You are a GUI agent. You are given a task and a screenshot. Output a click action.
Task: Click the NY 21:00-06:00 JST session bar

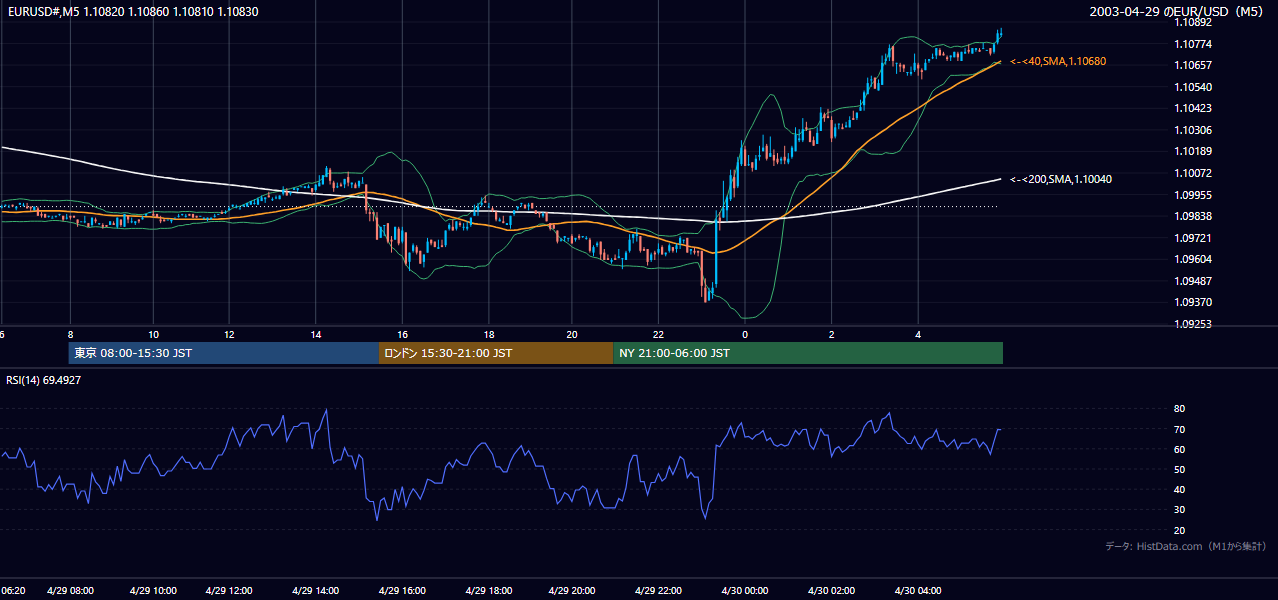pyautogui.click(x=808, y=353)
